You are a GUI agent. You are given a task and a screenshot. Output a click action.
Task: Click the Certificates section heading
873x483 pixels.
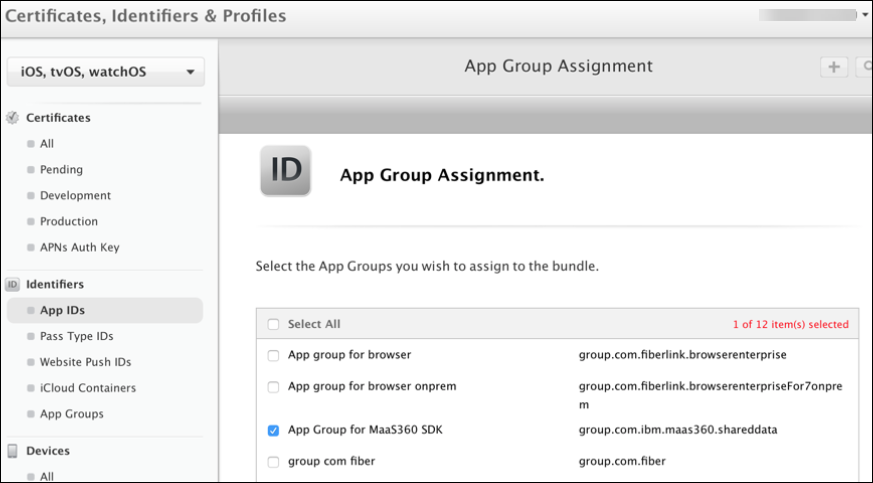tap(58, 118)
